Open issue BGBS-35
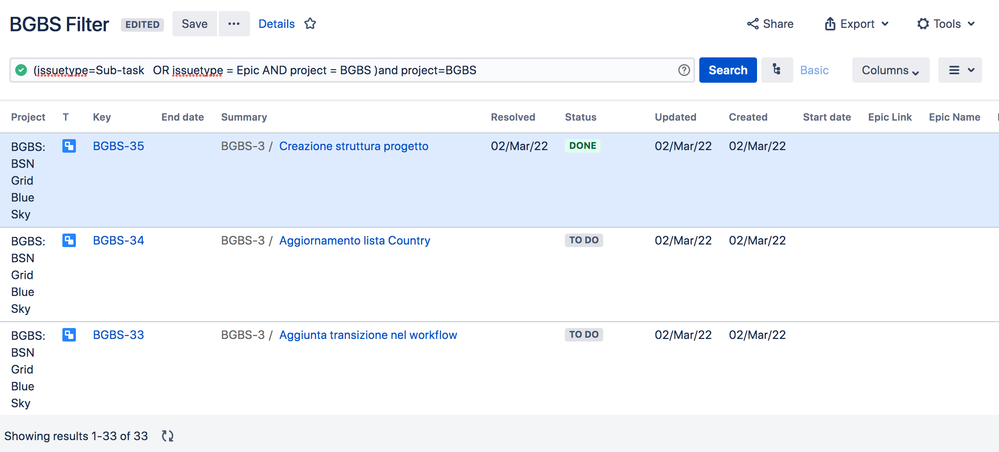999x452 pixels. click(119, 146)
